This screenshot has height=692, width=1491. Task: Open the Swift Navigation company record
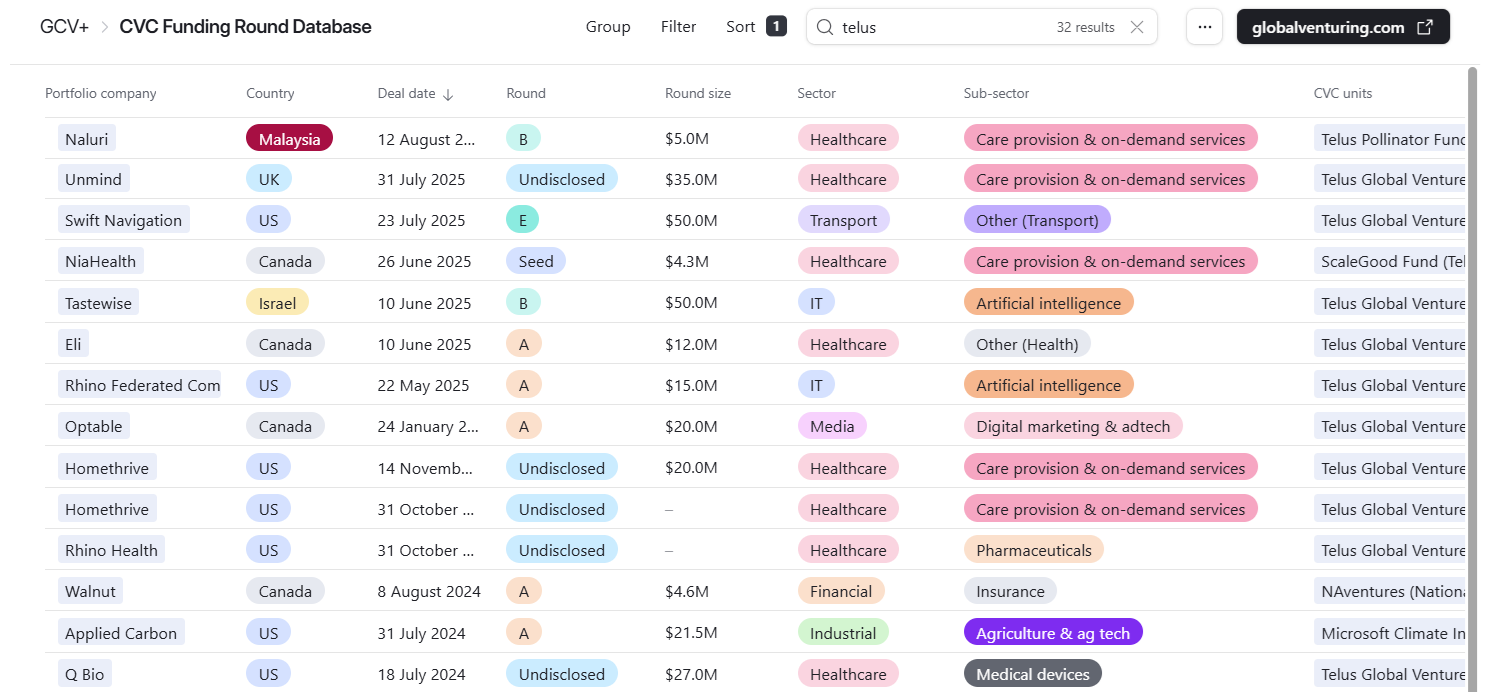(123, 220)
